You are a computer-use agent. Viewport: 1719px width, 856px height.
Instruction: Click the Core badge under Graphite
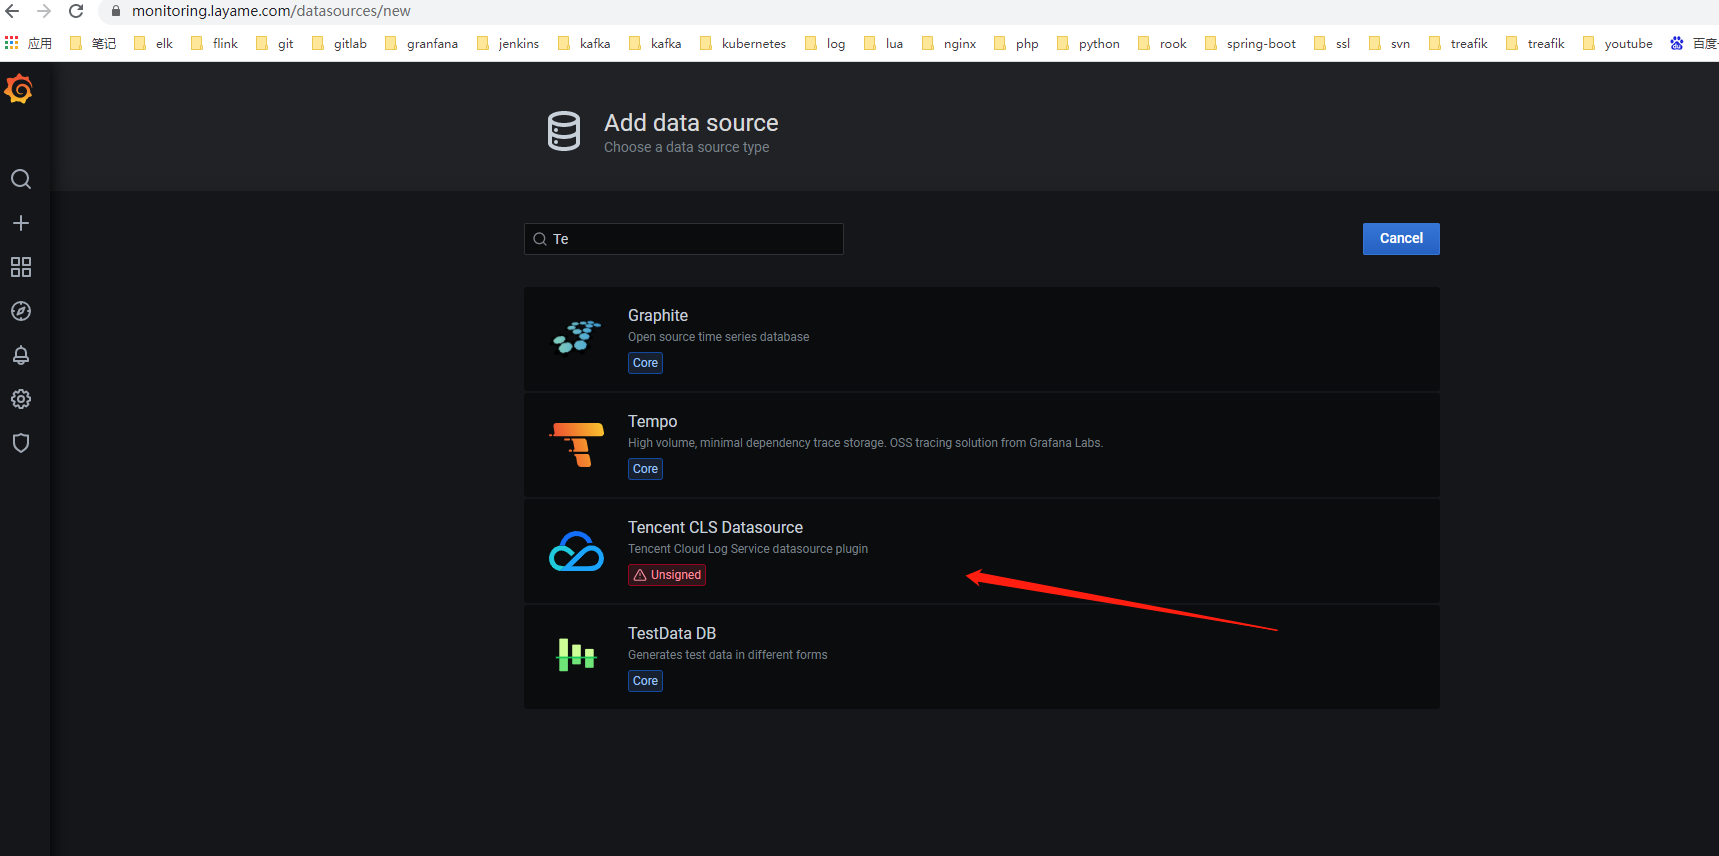click(646, 363)
